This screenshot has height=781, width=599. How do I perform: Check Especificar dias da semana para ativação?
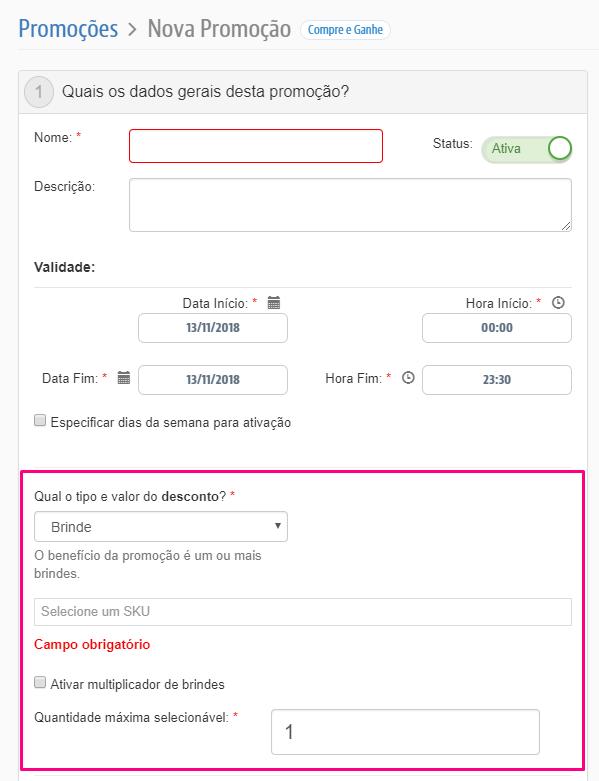(x=40, y=420)
